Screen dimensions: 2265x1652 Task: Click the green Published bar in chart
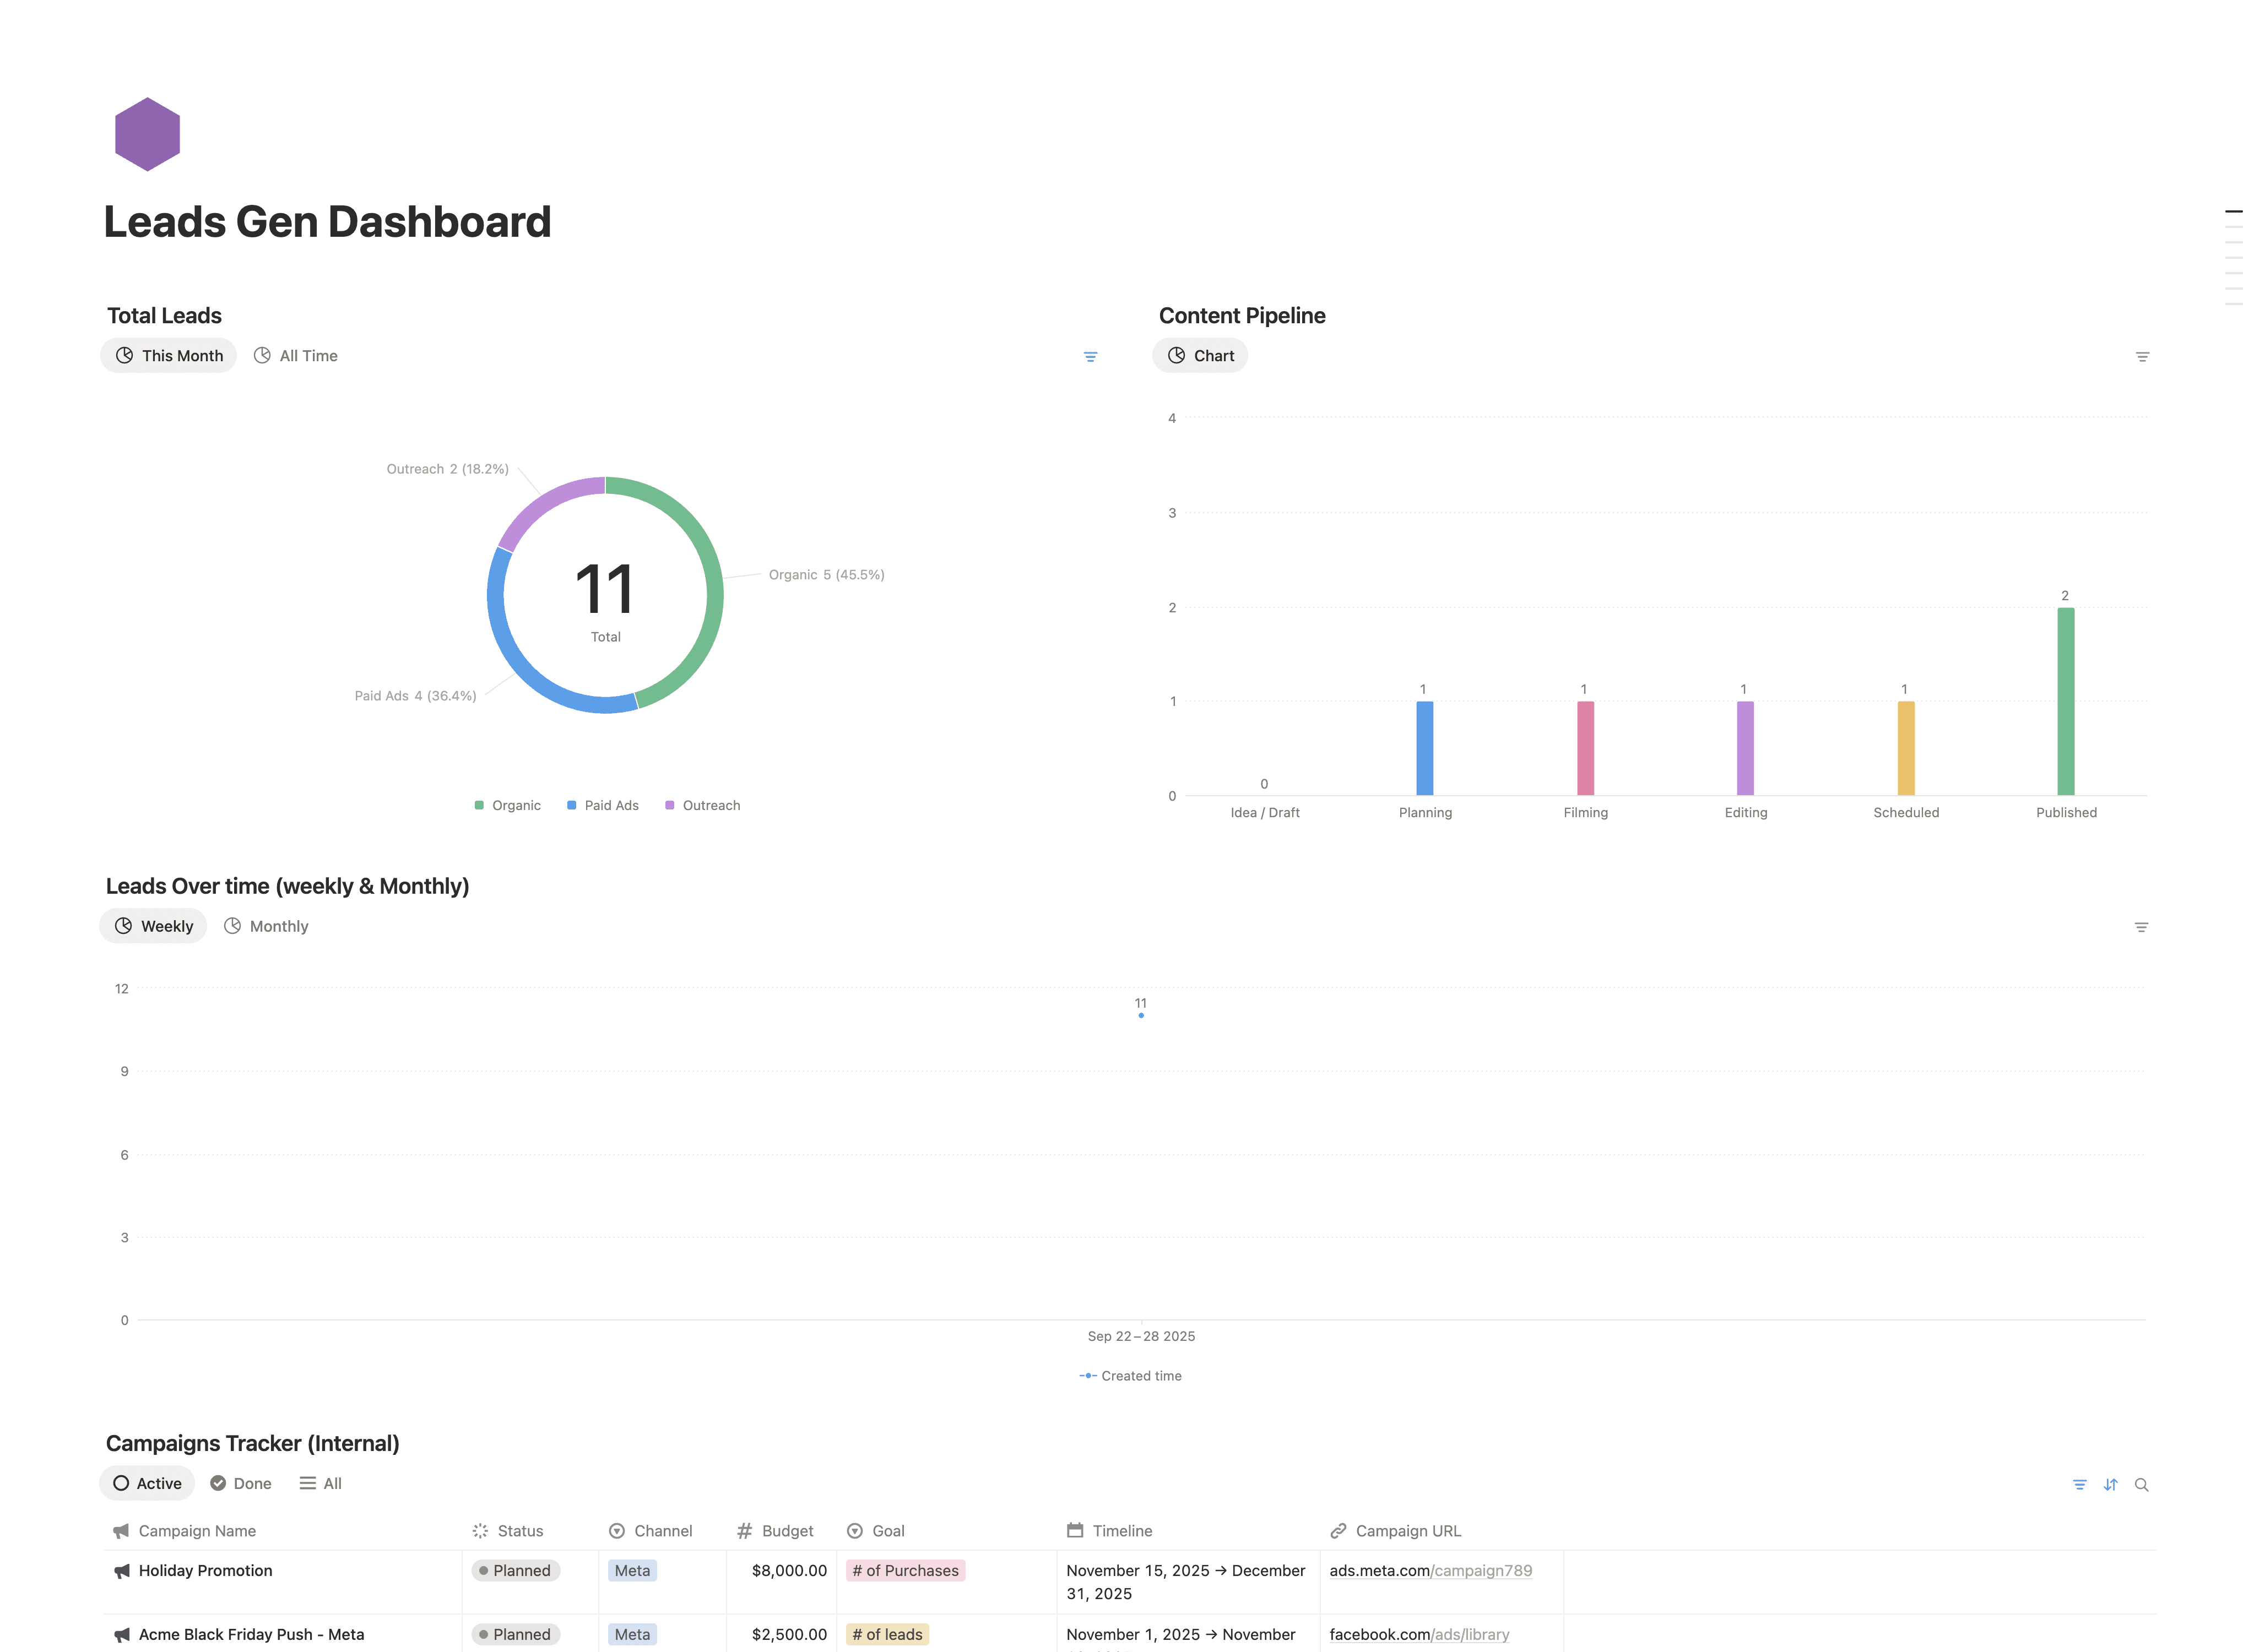coord(2065,702)
